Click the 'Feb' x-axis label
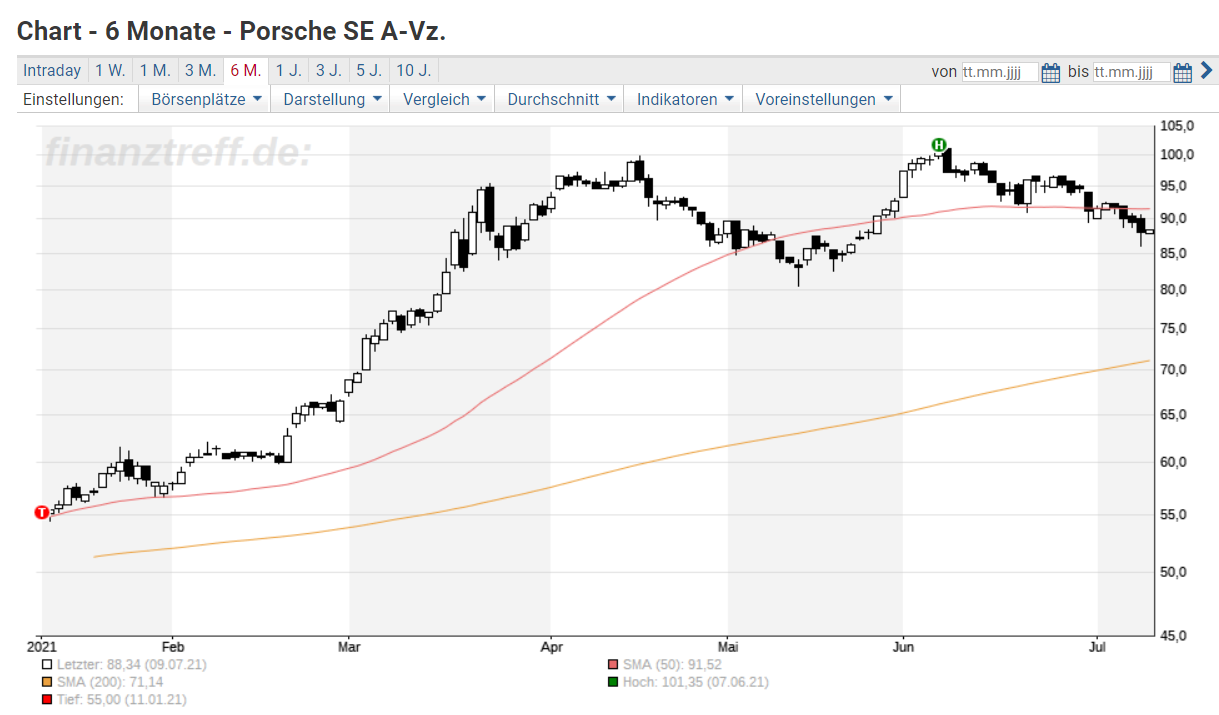1219x715 pixels. pyautogui.click(x=171, y=646)
